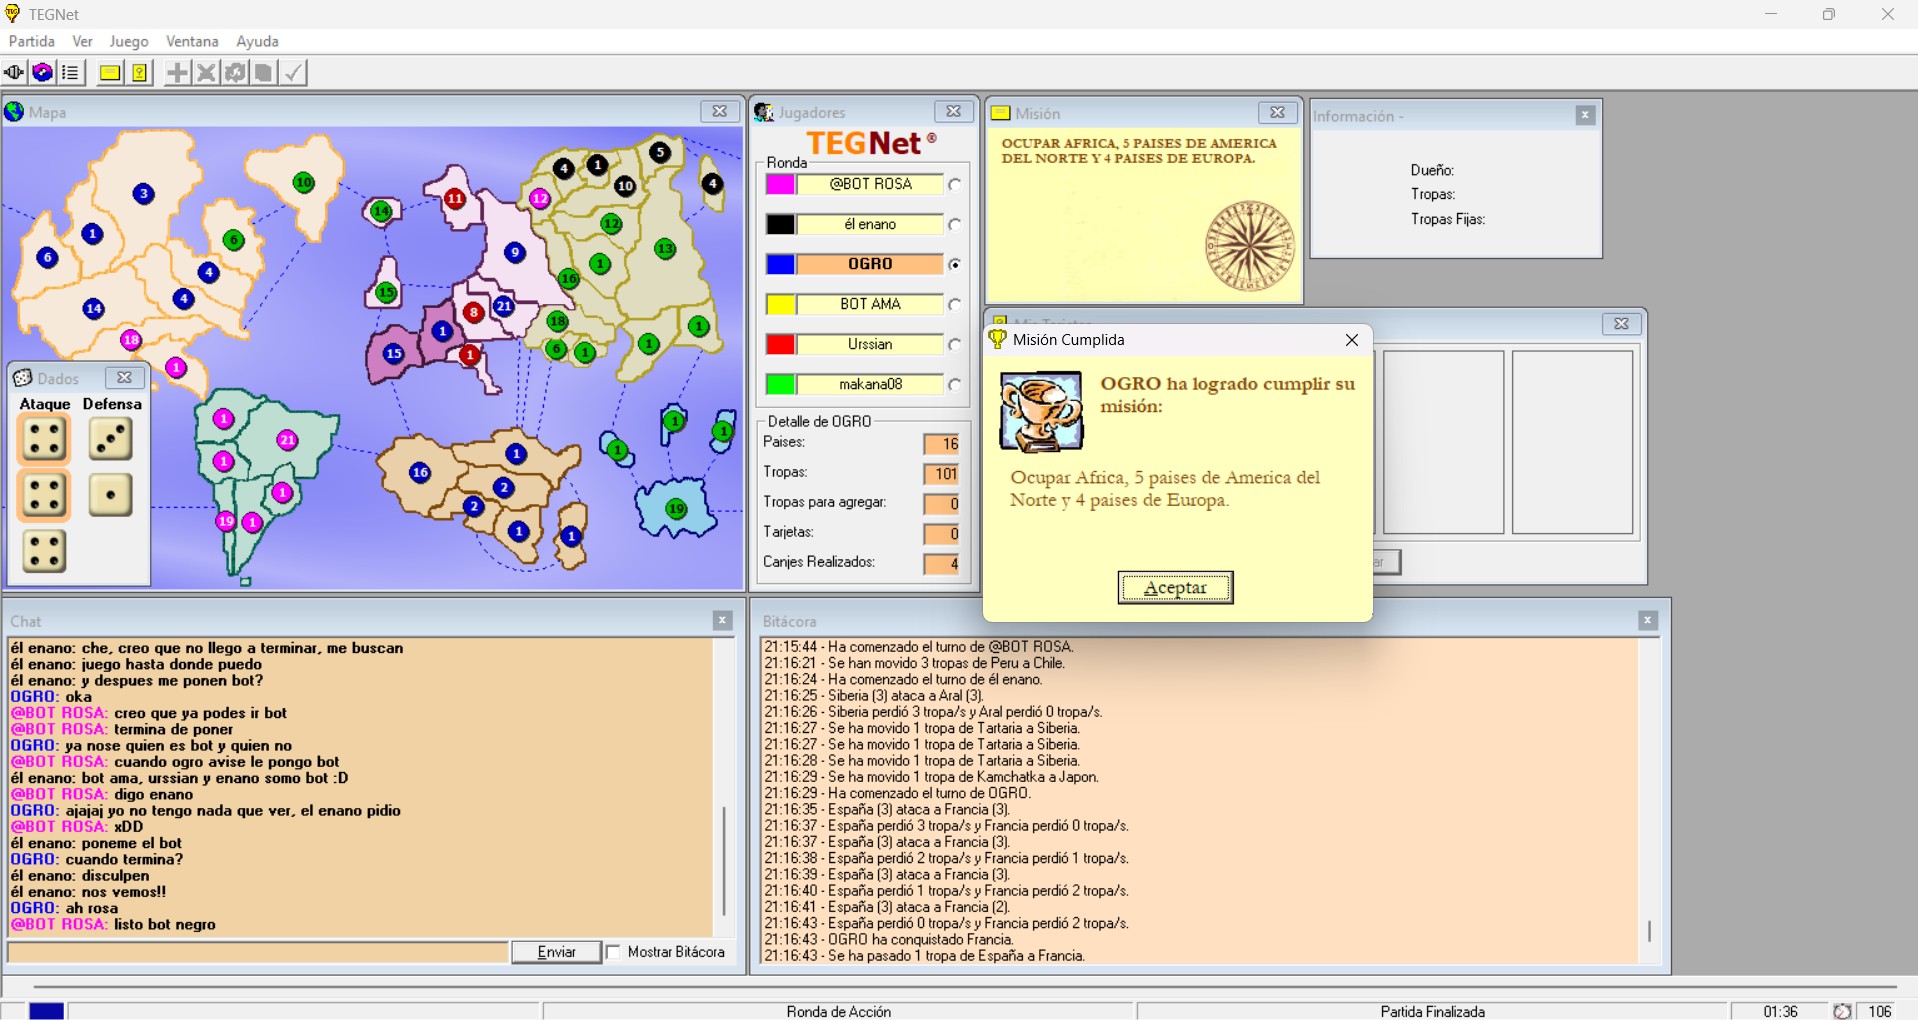Select the @BOT ROSA radio button

[955, 185]
